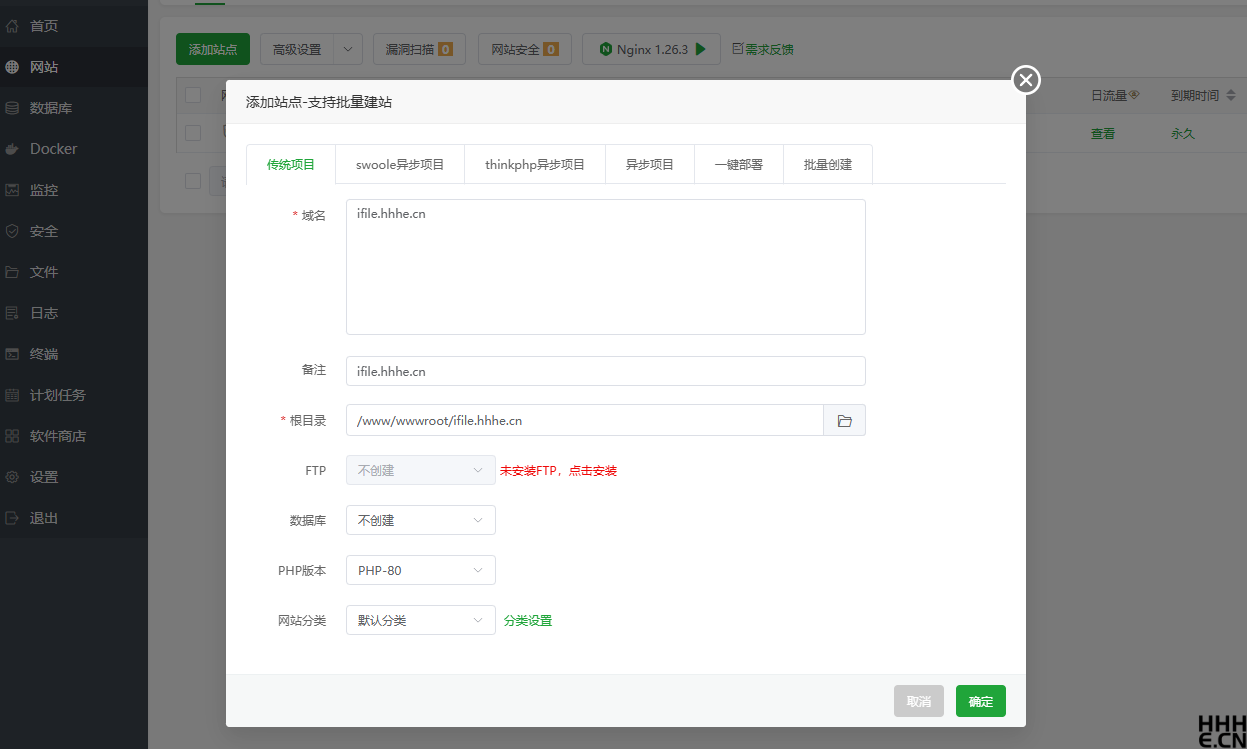Open the 终端 terminal icon in sidebar
The height and width of the screenshot is (749, 1247).
[12, 354]
